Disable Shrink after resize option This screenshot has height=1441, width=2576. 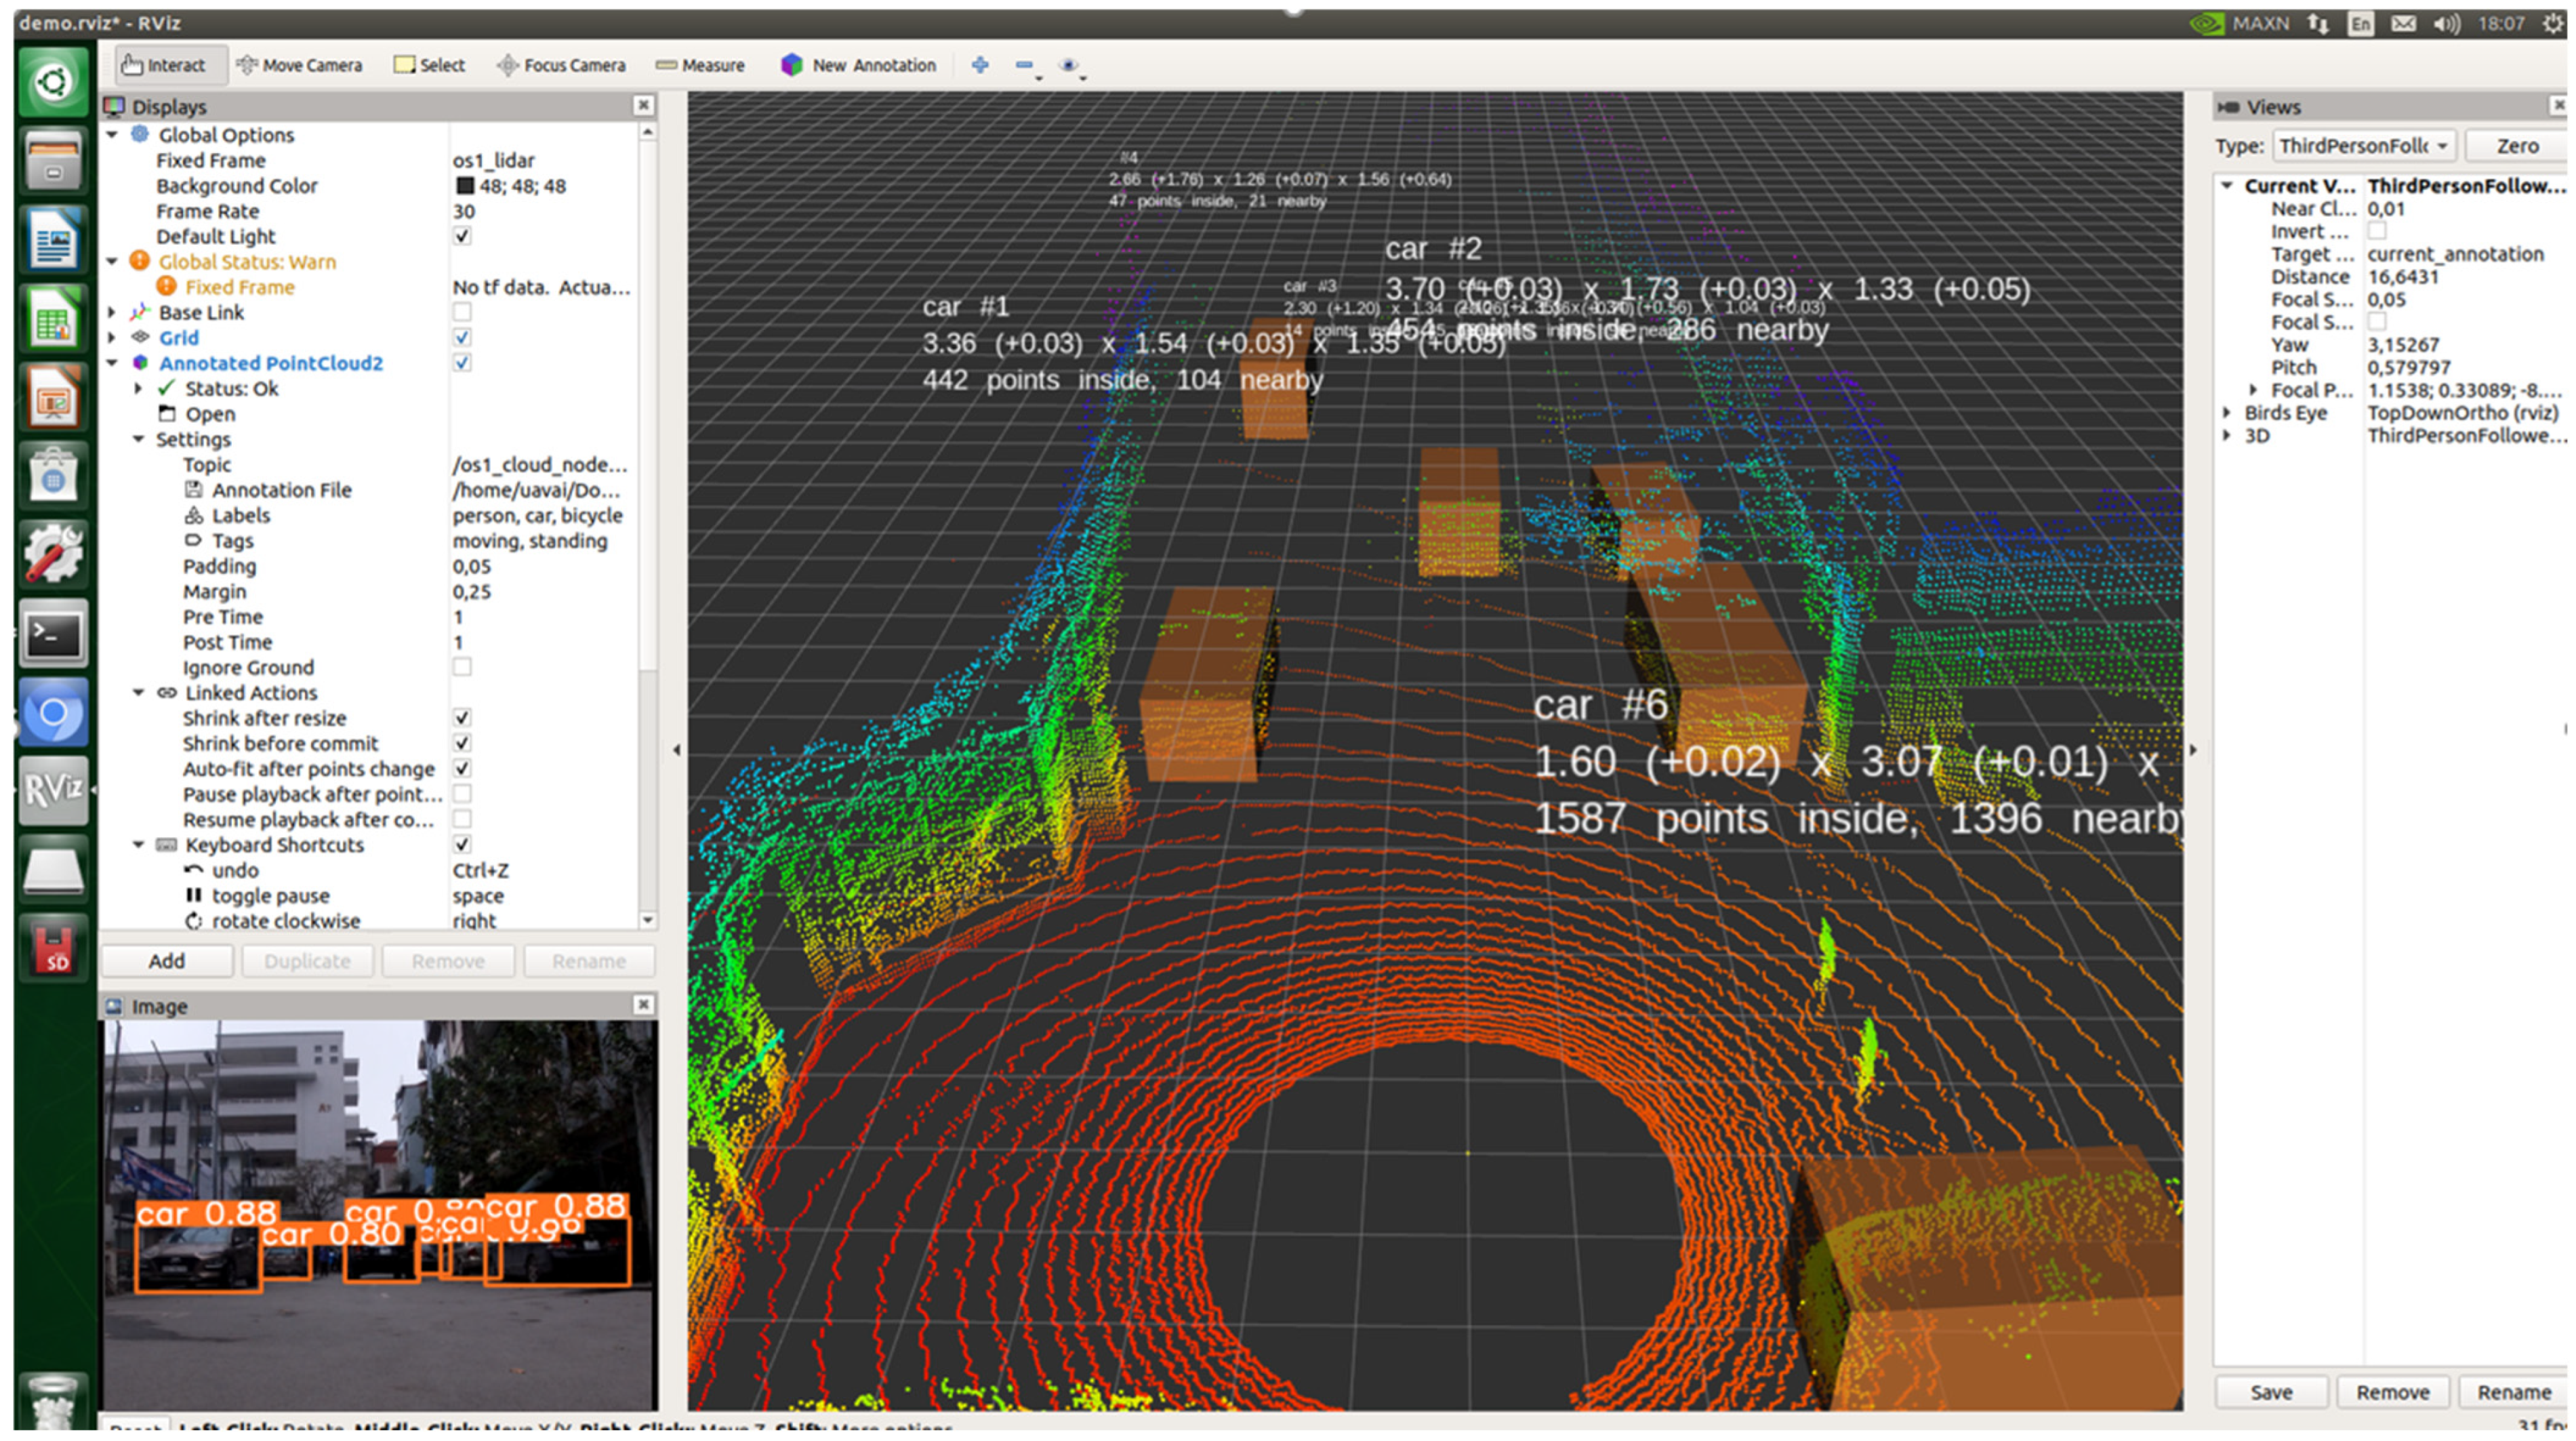[x=462, y=718]
